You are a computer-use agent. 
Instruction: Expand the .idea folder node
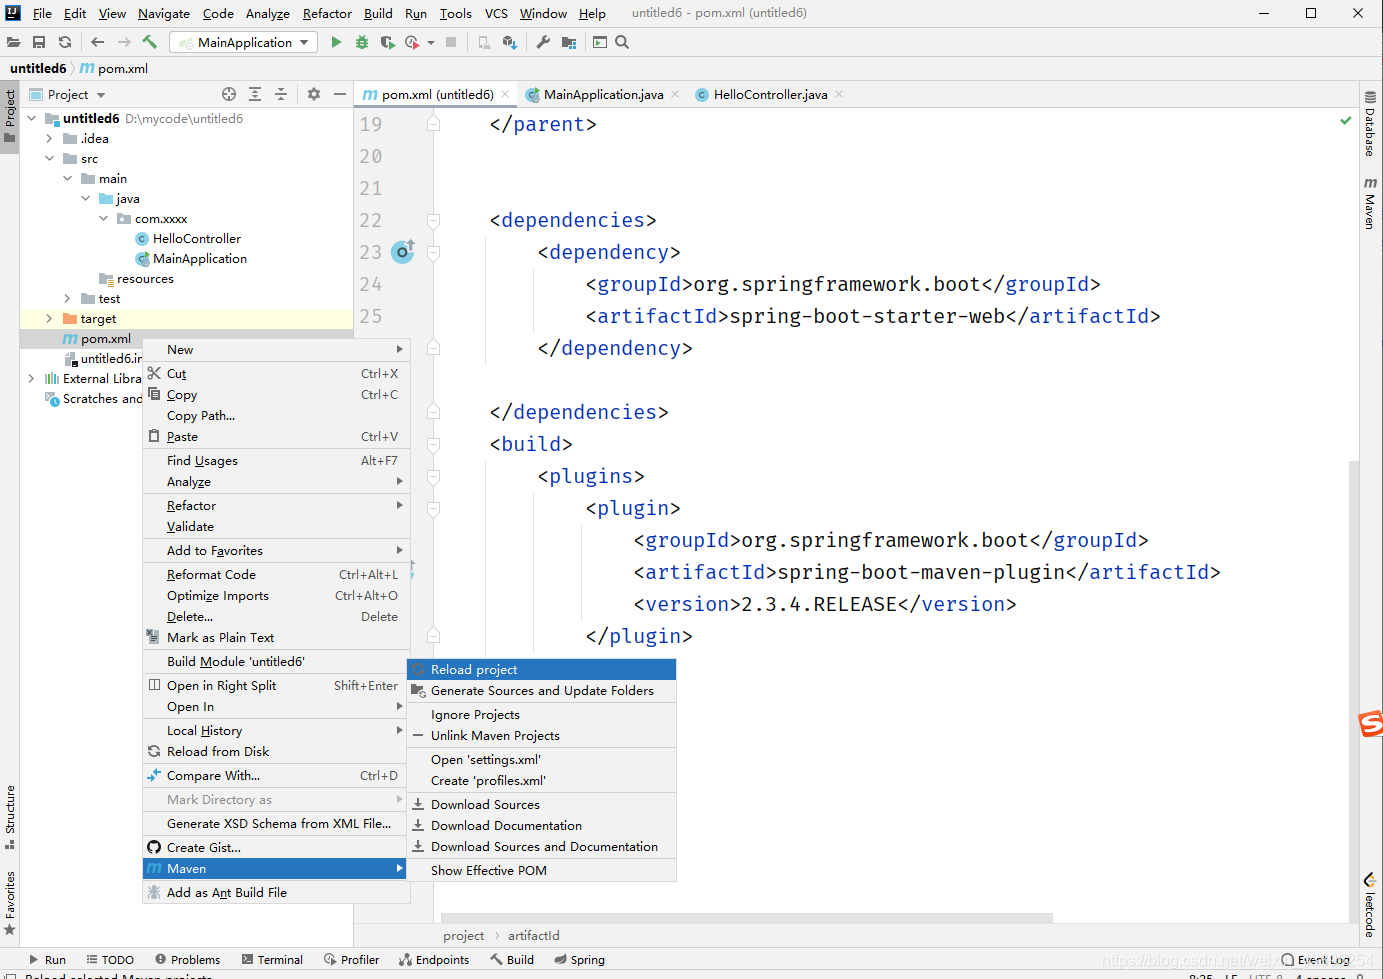point(49,138)
